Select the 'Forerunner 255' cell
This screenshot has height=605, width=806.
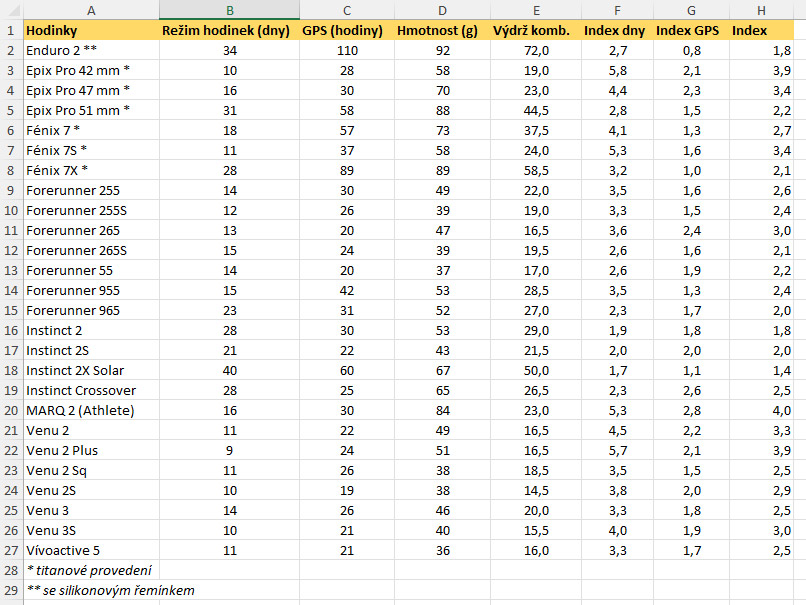point(91,190)
